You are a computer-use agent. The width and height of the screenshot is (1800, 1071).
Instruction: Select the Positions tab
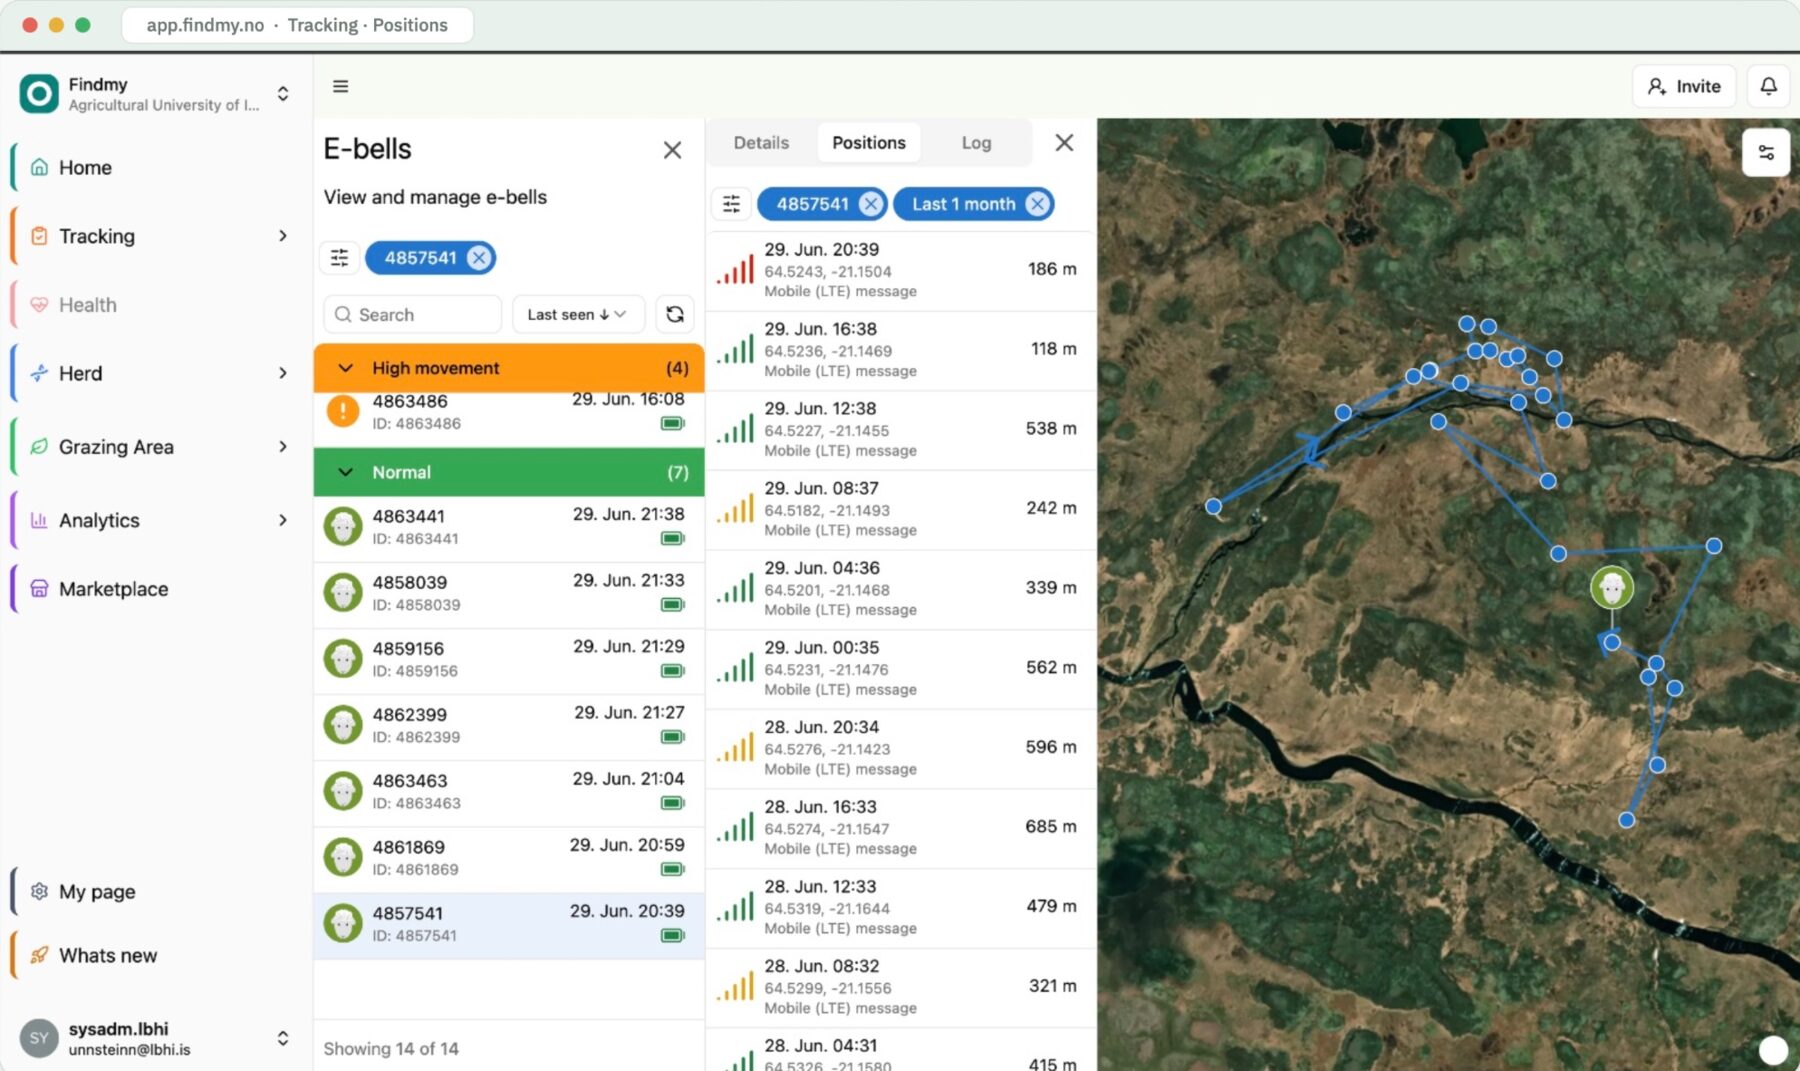pos(869,143)
